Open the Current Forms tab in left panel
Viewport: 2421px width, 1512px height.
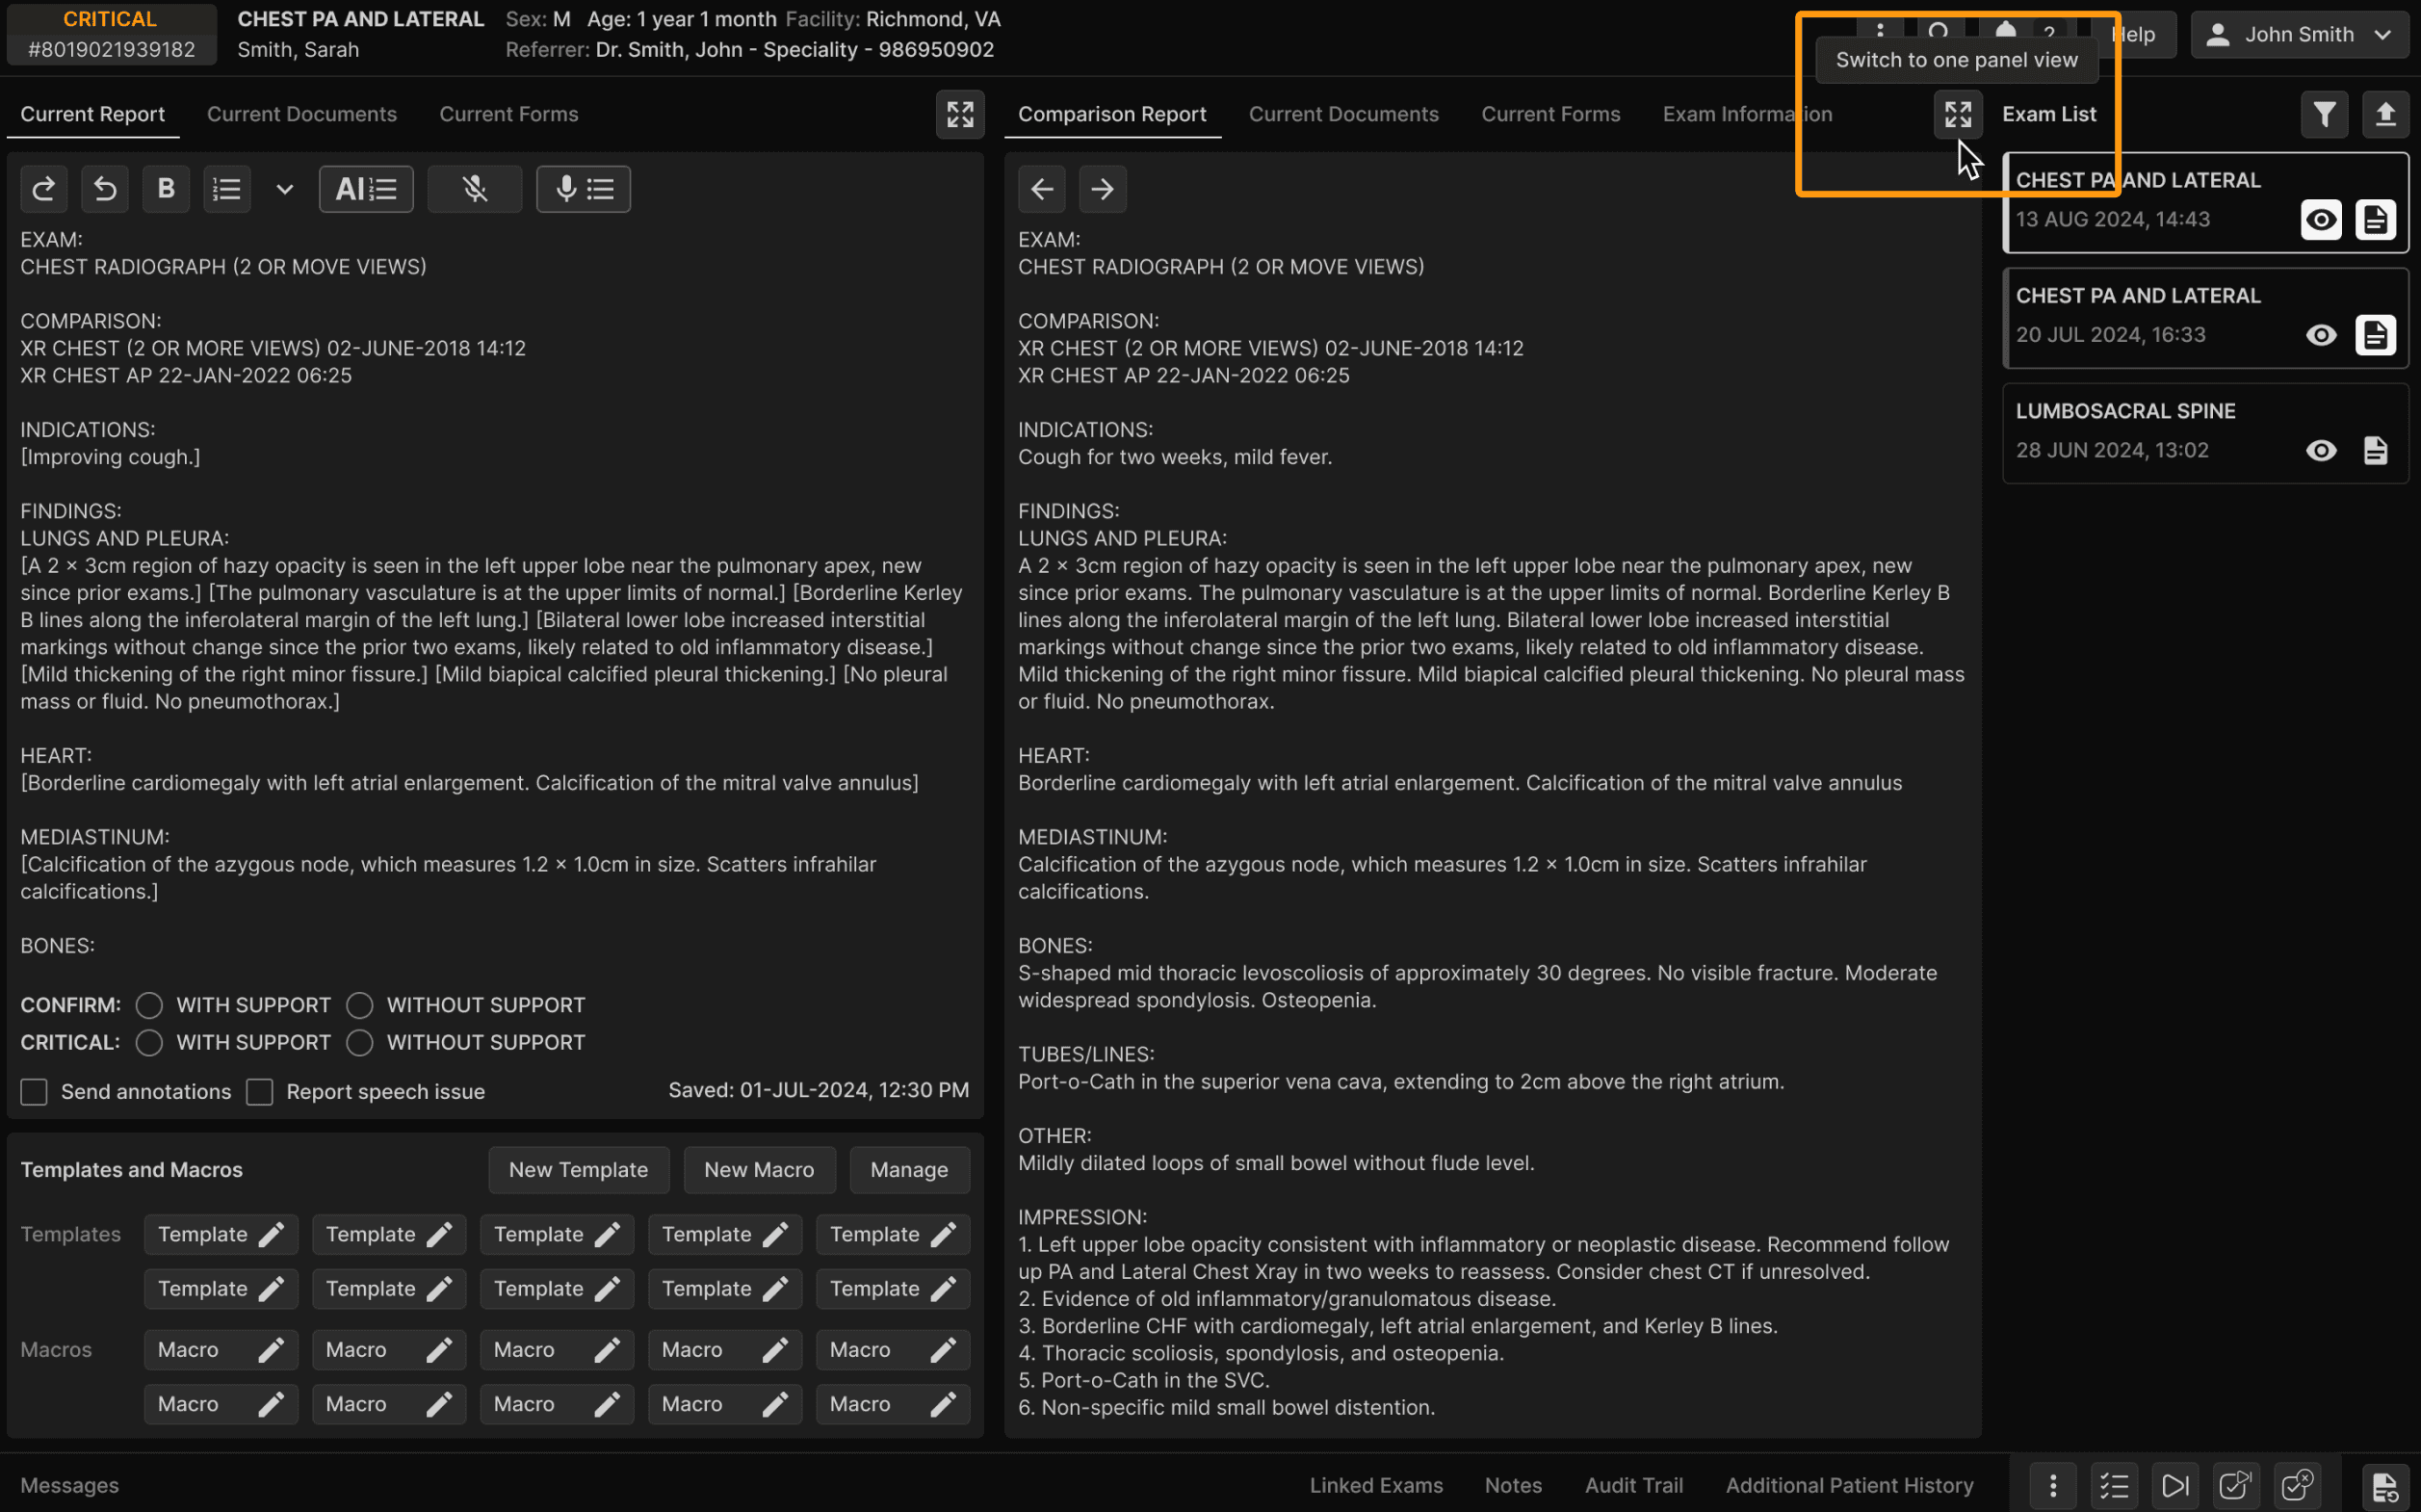(509, 114)
